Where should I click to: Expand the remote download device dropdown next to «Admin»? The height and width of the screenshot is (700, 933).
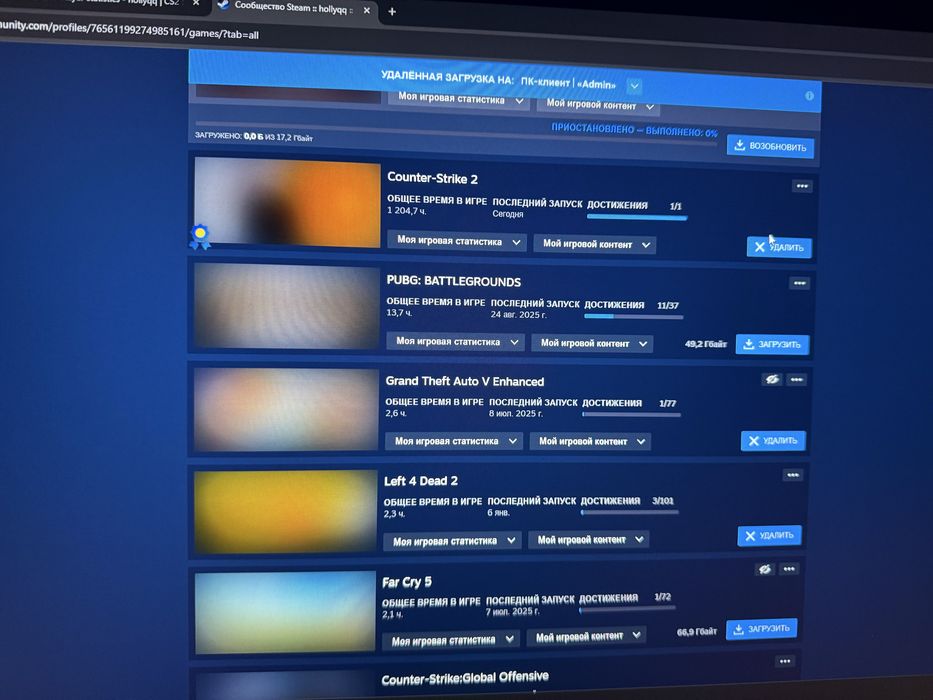point(634,86)
